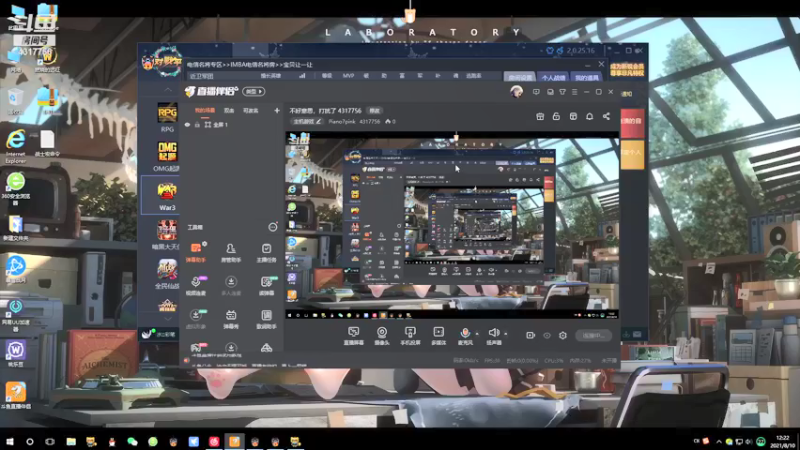Click the pill button beside the 直播伴侣 logo
Screen dimensions: 800x450
click(254, 91)
